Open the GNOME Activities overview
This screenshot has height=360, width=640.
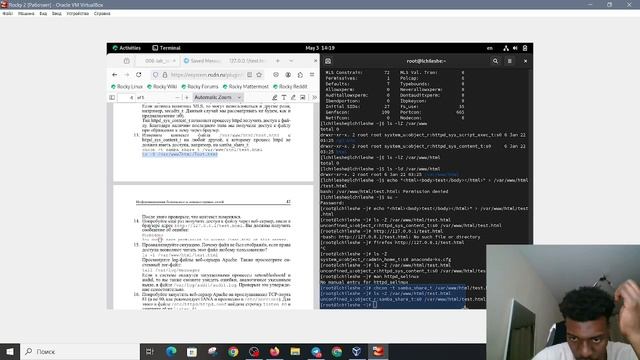click(x=127, y=48)
